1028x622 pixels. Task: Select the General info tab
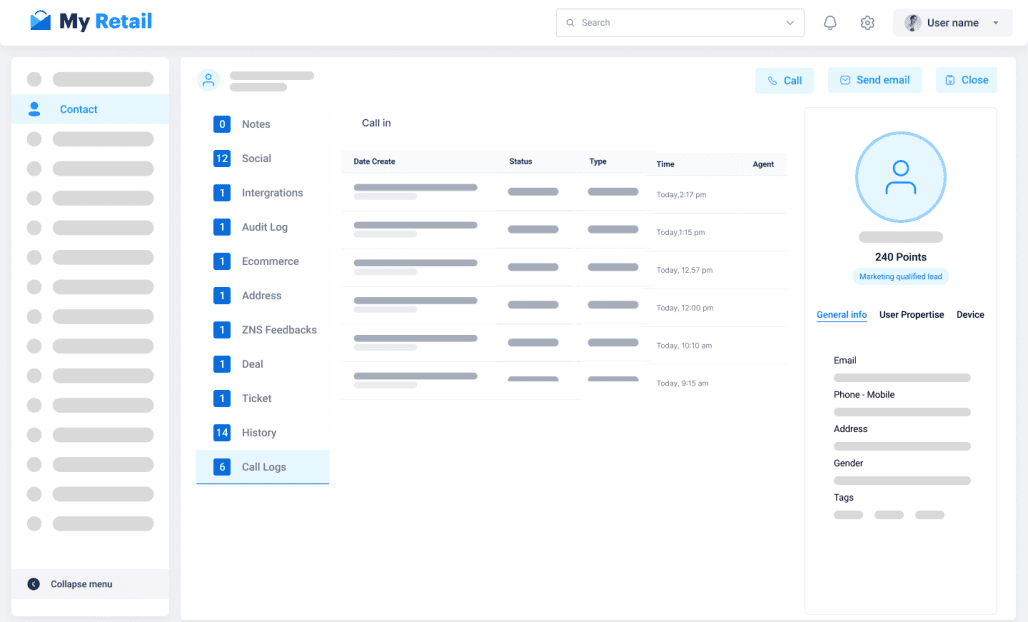(x=841, y=315)
